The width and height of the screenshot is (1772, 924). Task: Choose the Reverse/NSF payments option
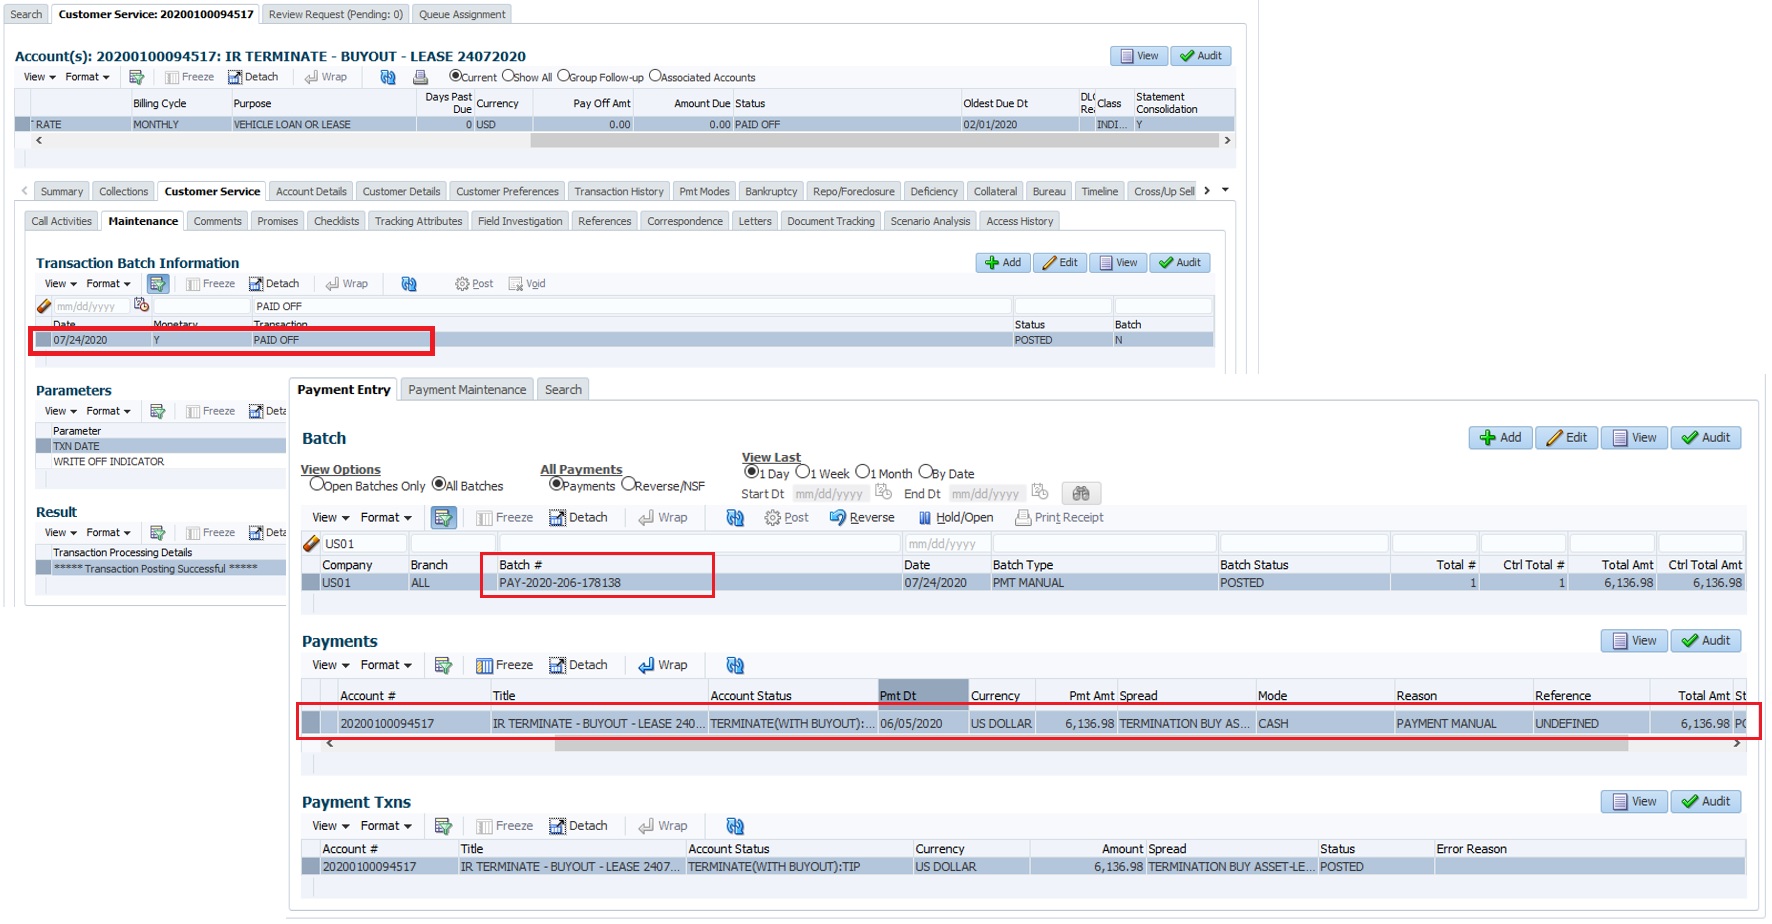(628, 485)
